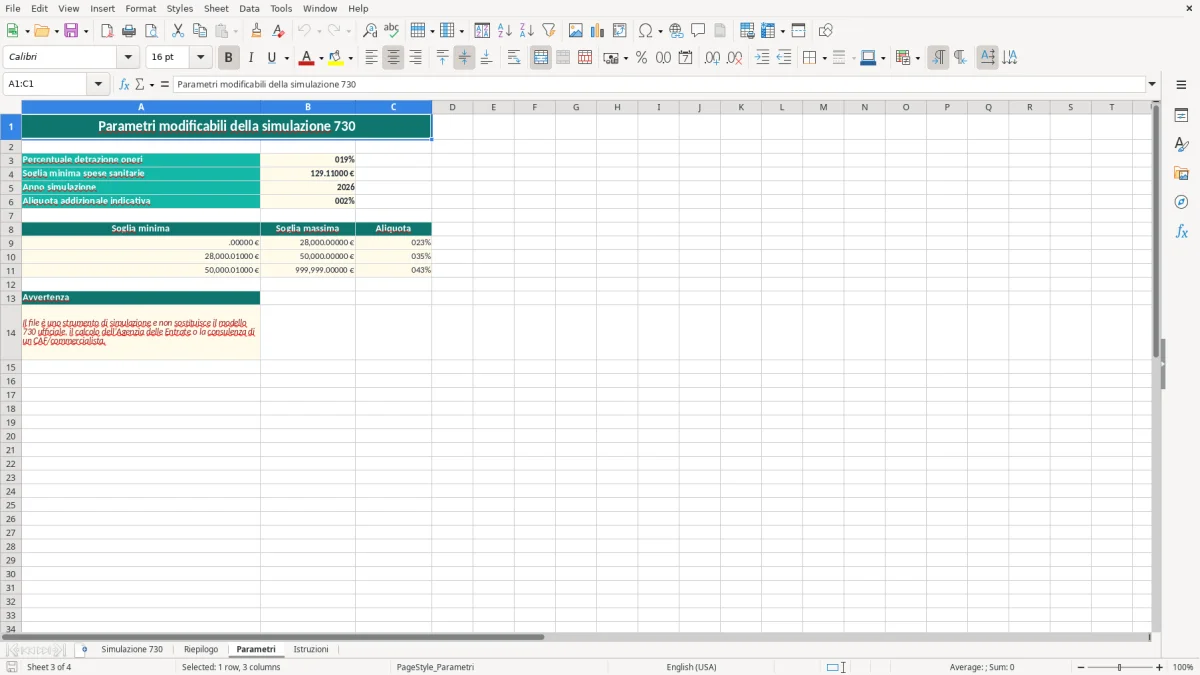Apply the red font color swatch
1200x675 pixels.
point(308,58)
